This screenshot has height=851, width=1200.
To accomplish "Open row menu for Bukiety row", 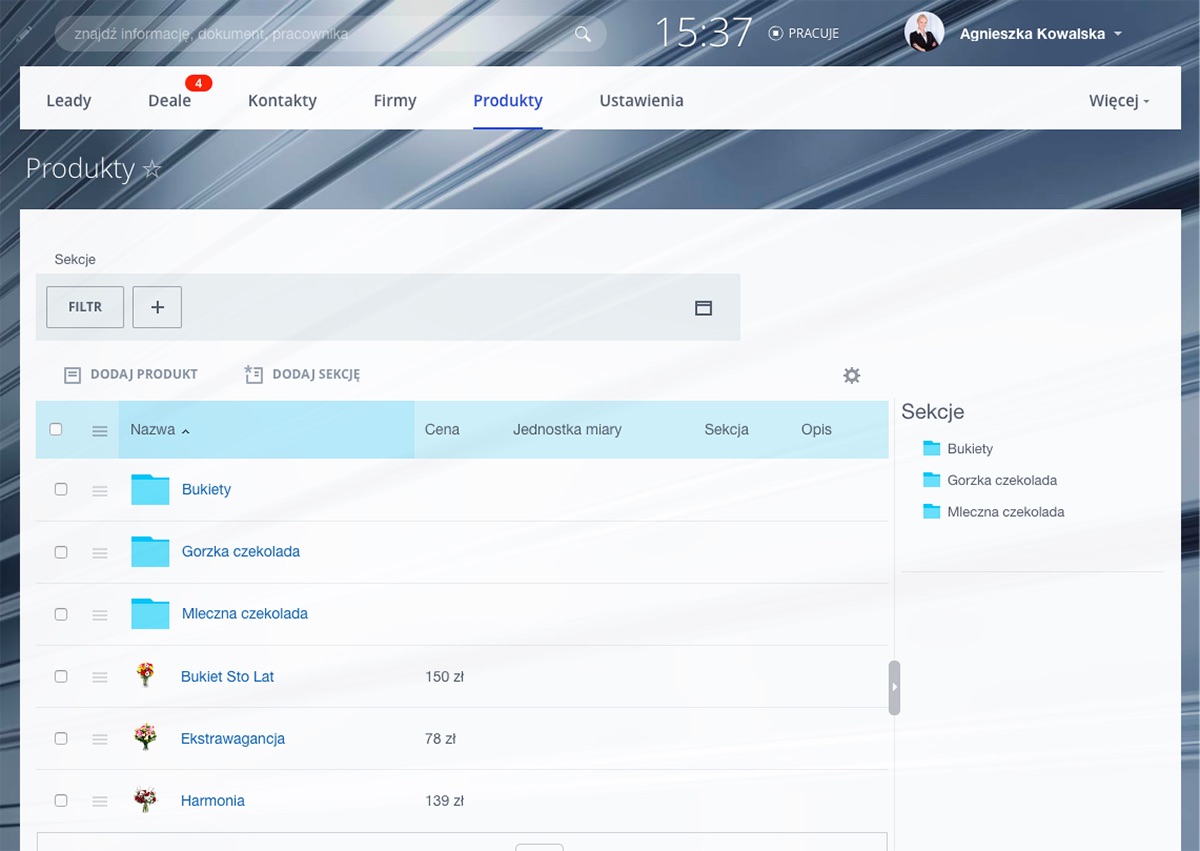I will pos(100,490).
